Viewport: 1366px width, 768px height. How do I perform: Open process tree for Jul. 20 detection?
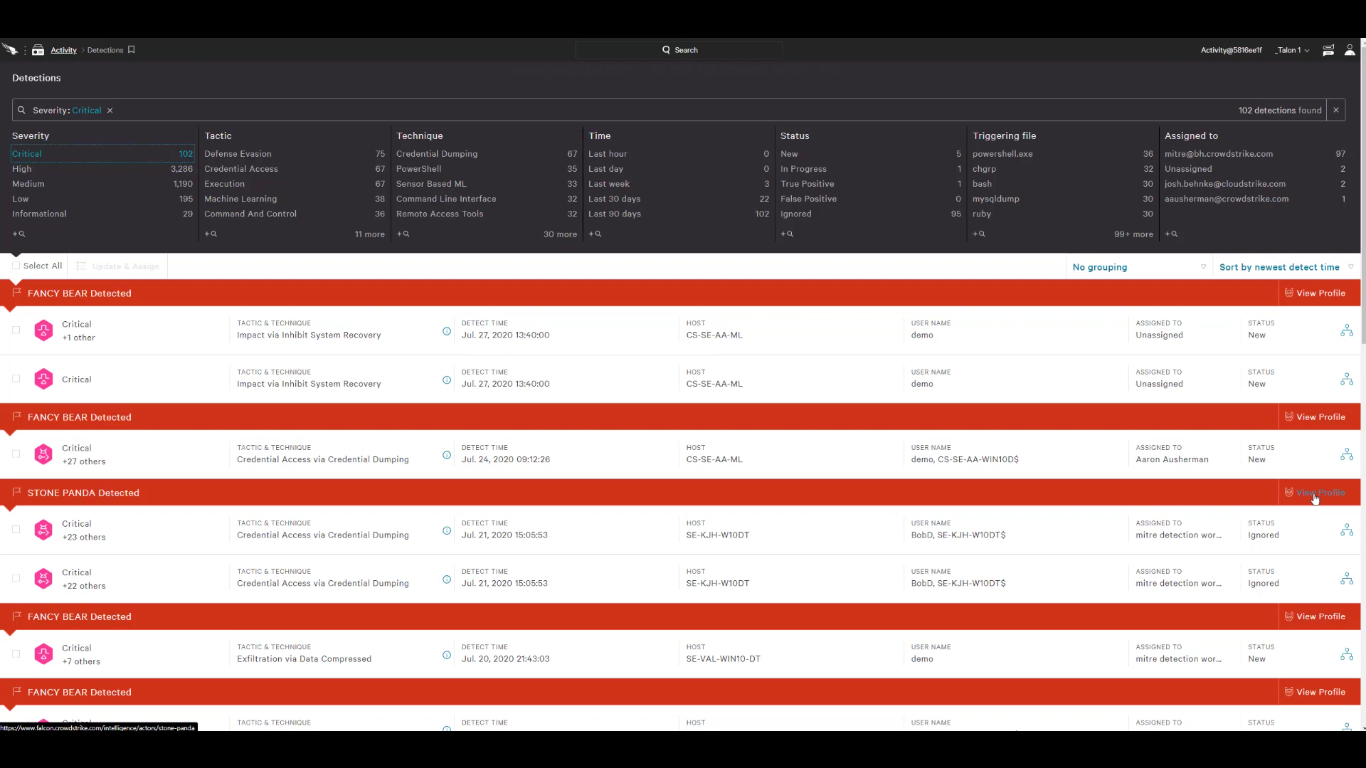click(x=1347, y=655)
